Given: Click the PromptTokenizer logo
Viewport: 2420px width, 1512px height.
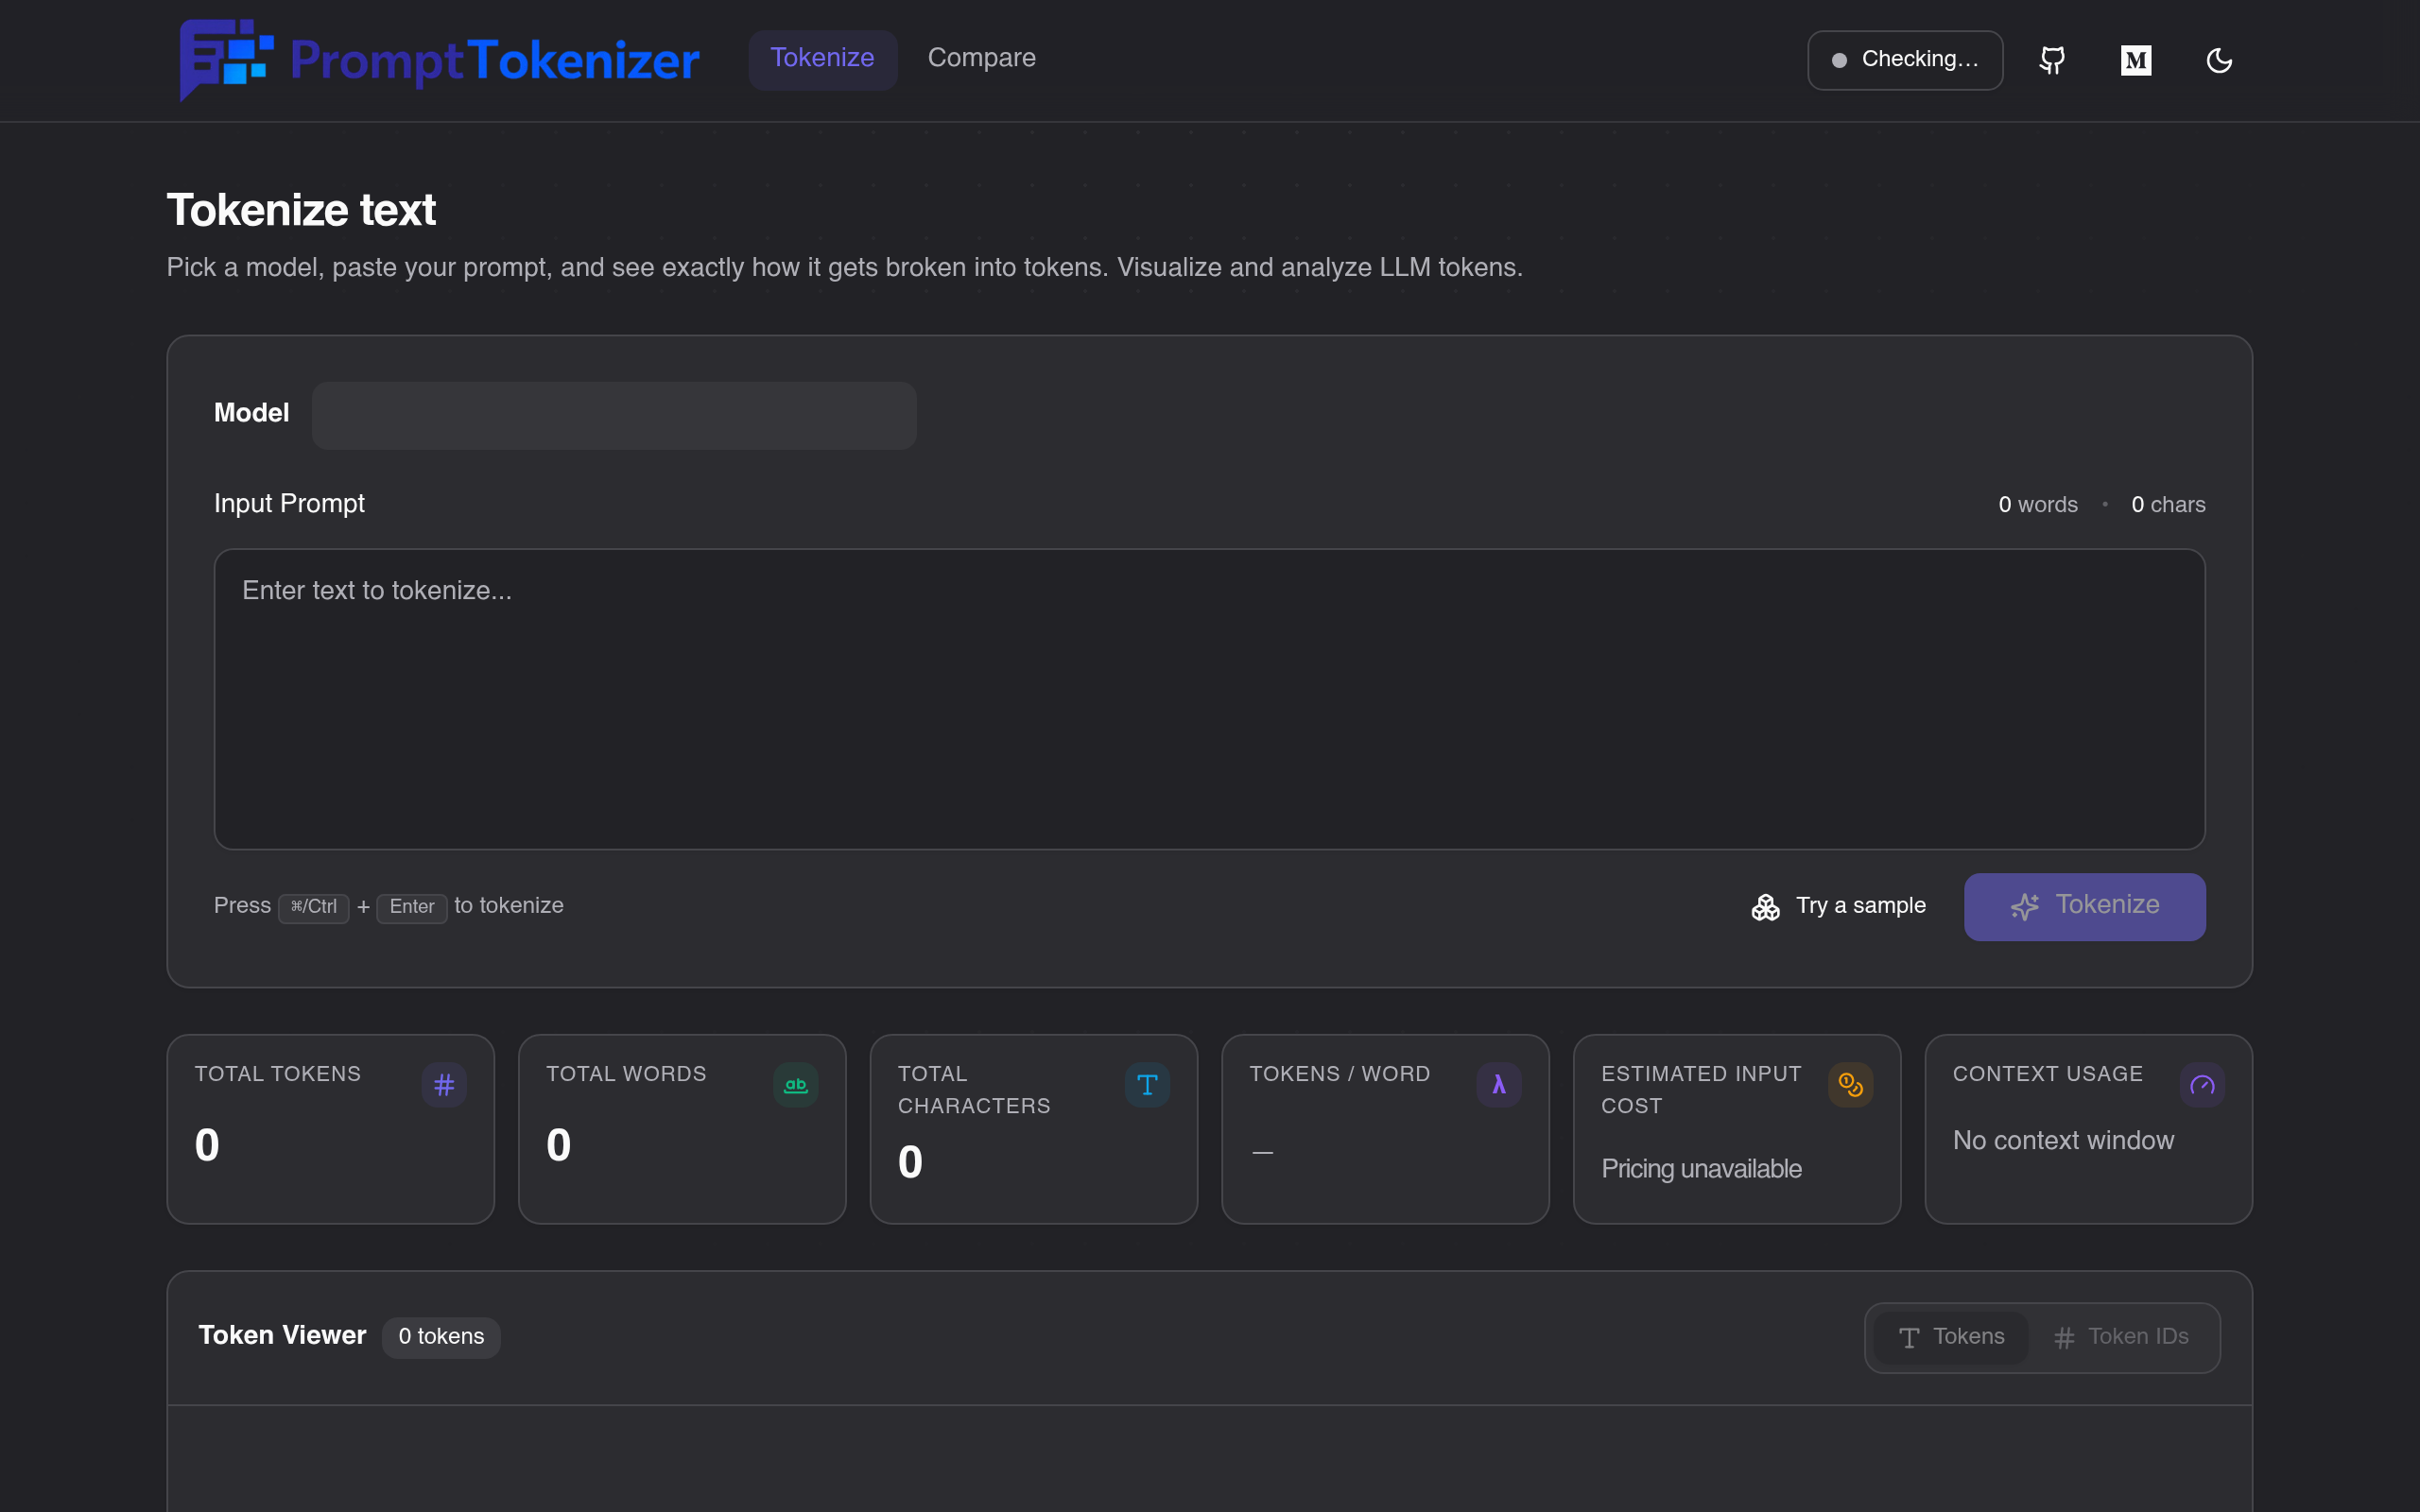Looking at the screenshot, I should [439, 60].
